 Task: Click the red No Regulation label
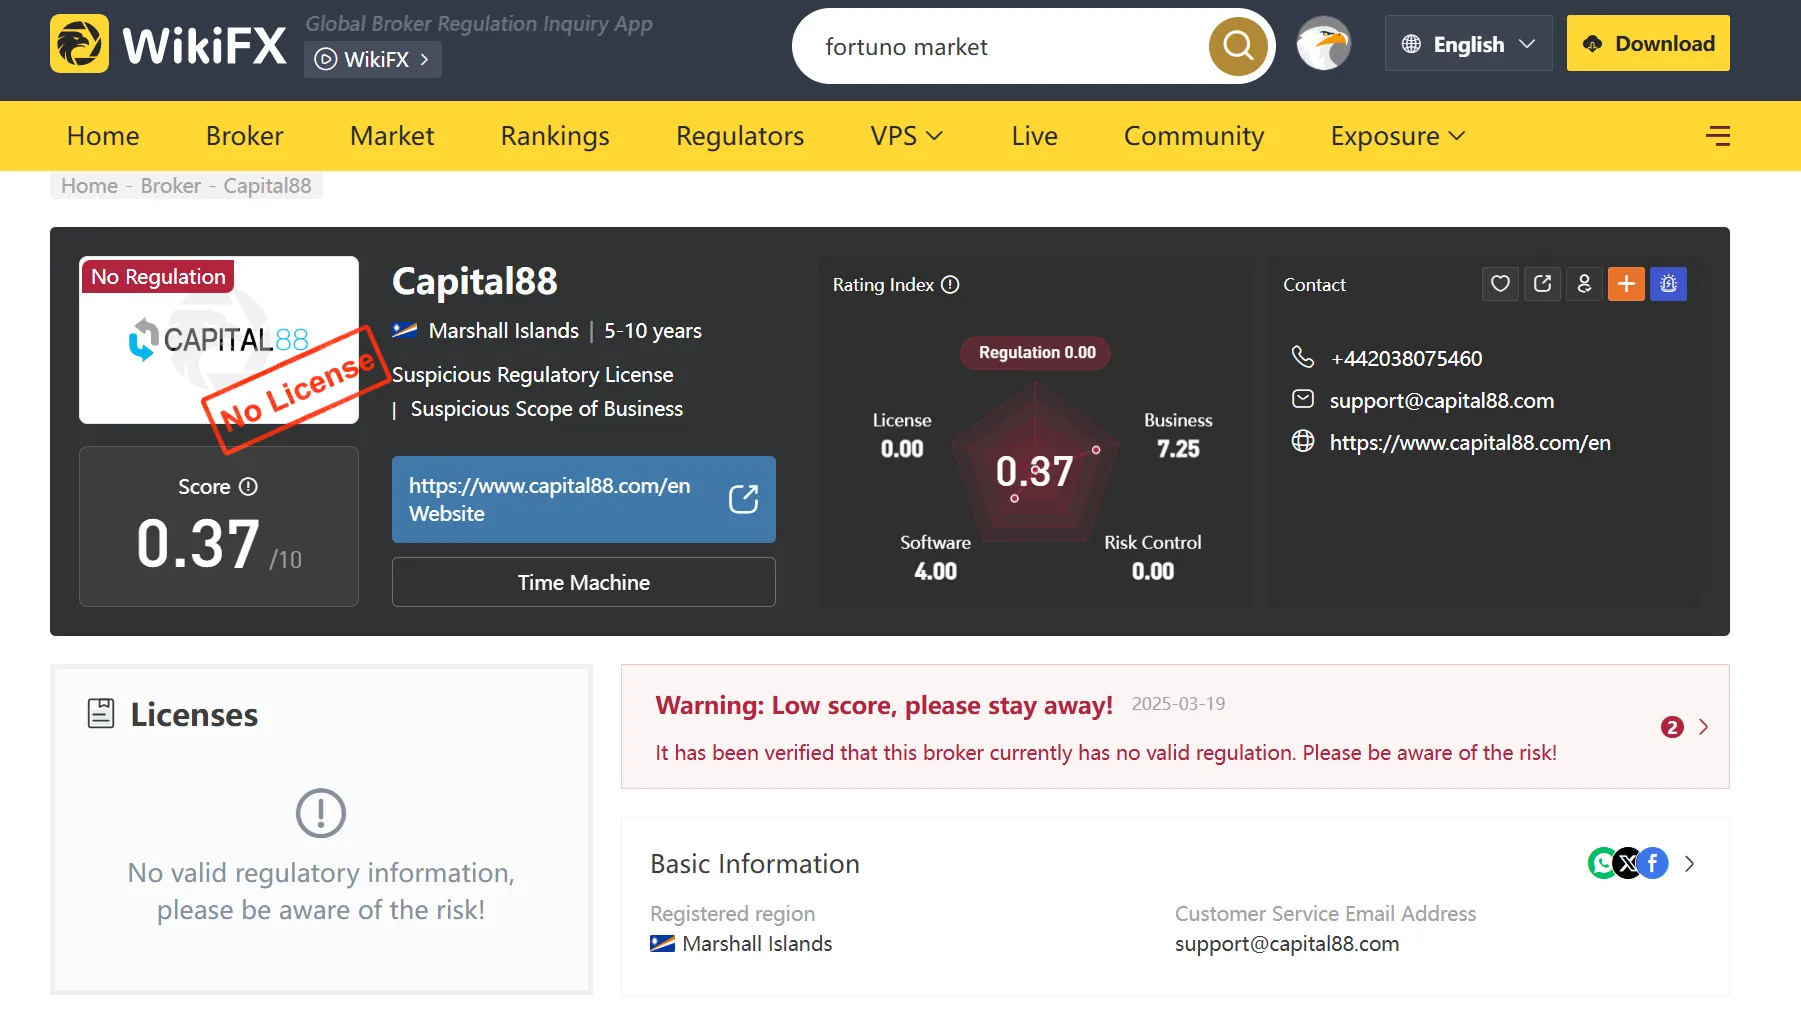tap(158, 276)
